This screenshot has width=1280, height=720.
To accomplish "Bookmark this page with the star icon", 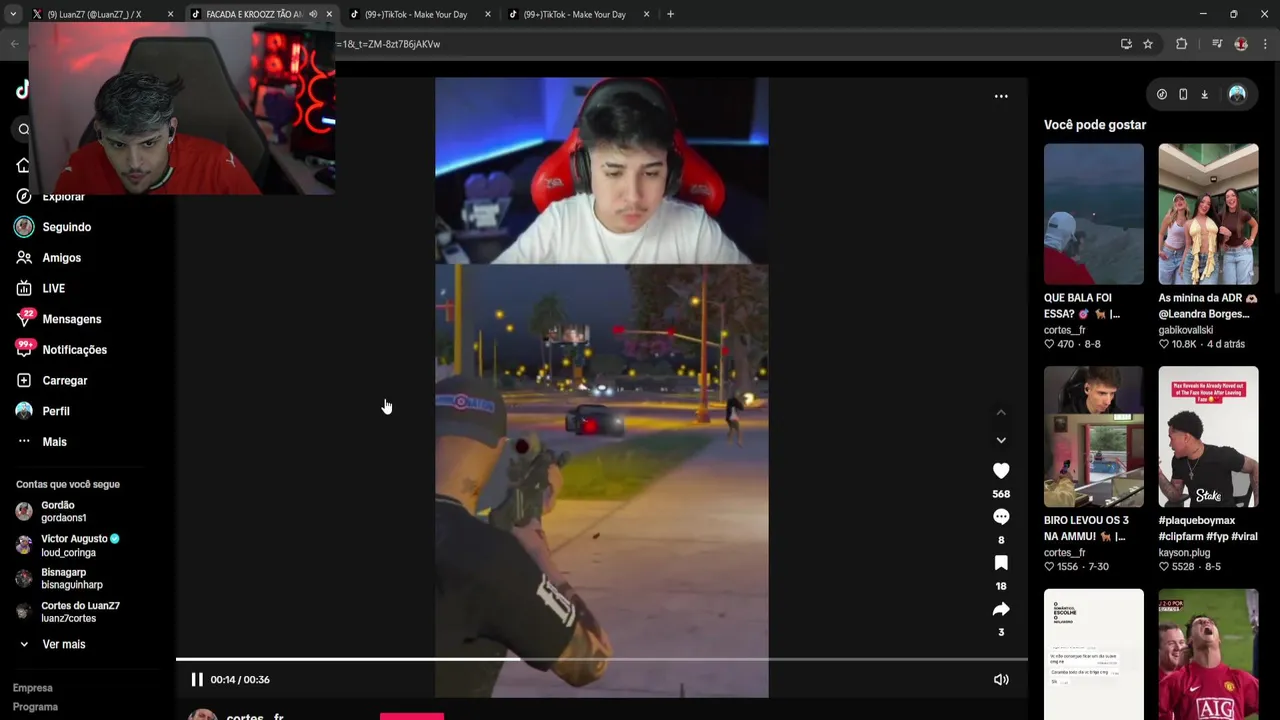I will click(x=1148, y=44).
